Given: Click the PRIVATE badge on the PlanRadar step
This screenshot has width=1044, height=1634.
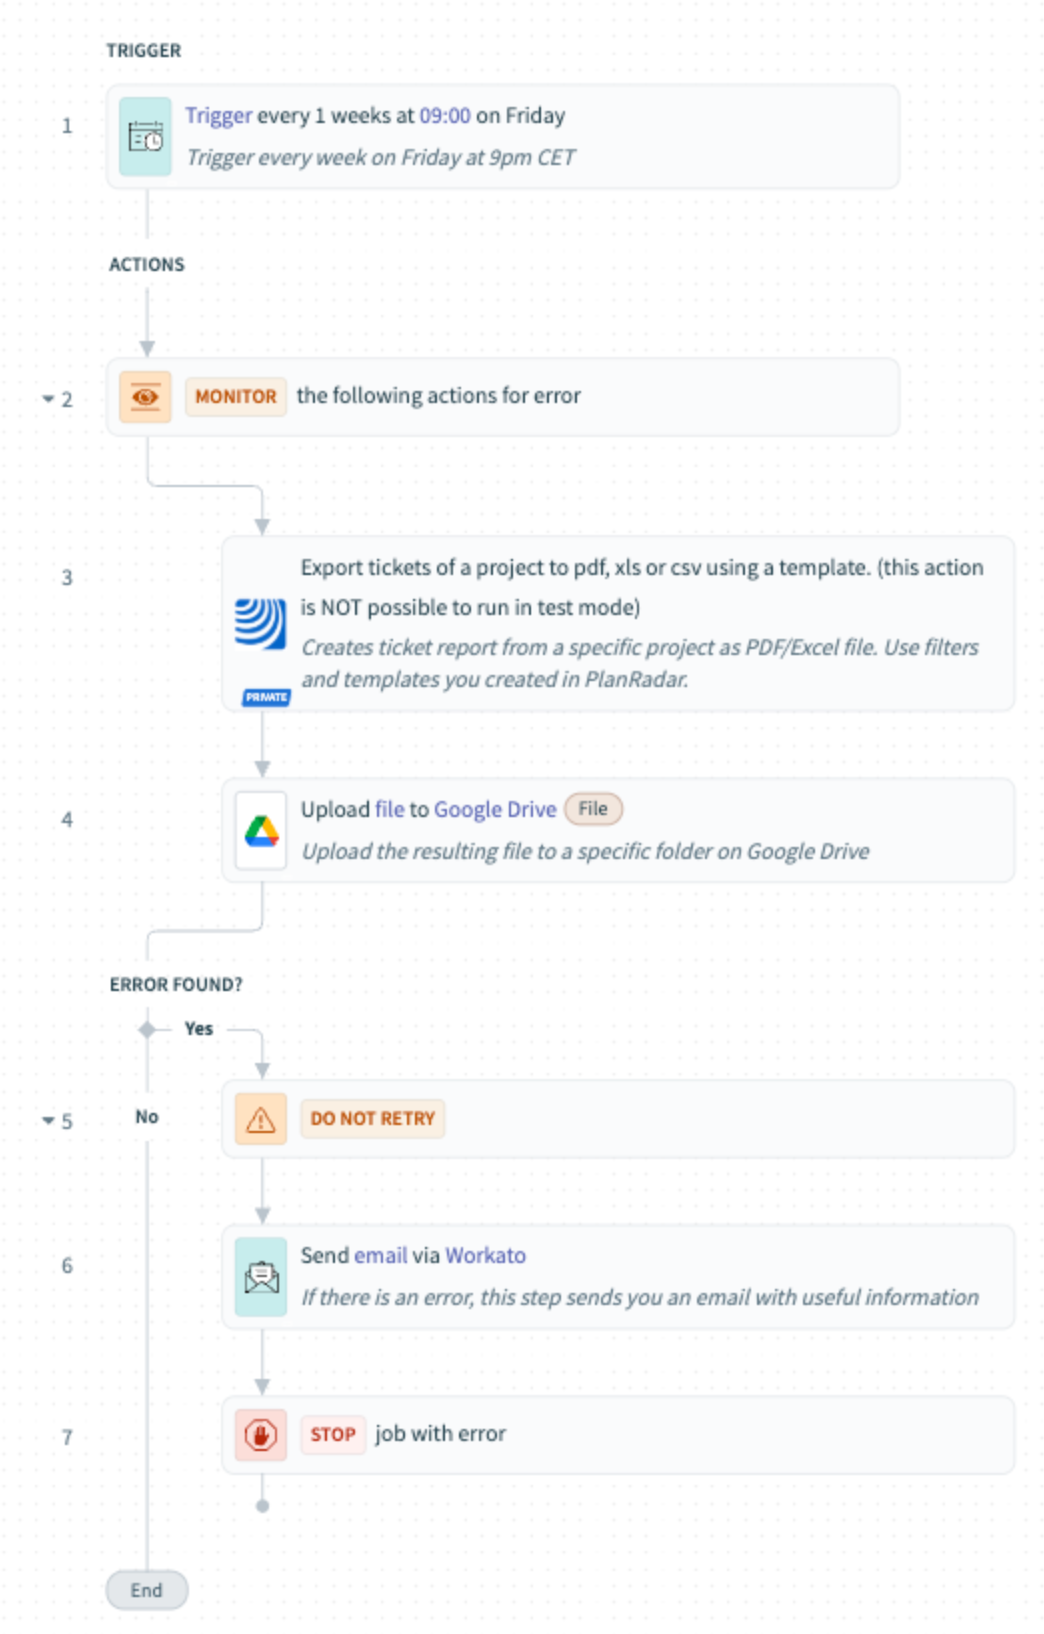Looking at the screenshot, I should [266, 697].
